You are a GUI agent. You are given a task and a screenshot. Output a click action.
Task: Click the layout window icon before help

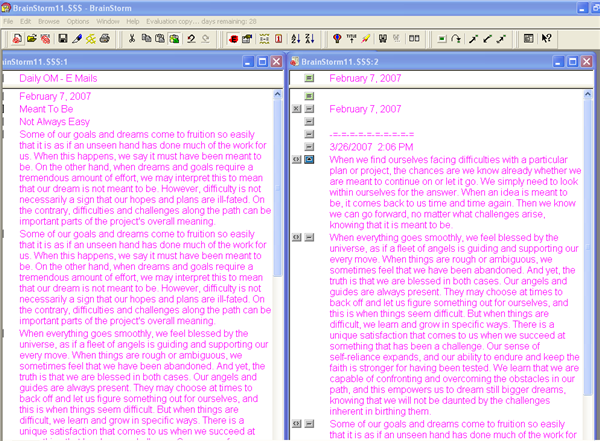tap(529, 39)
